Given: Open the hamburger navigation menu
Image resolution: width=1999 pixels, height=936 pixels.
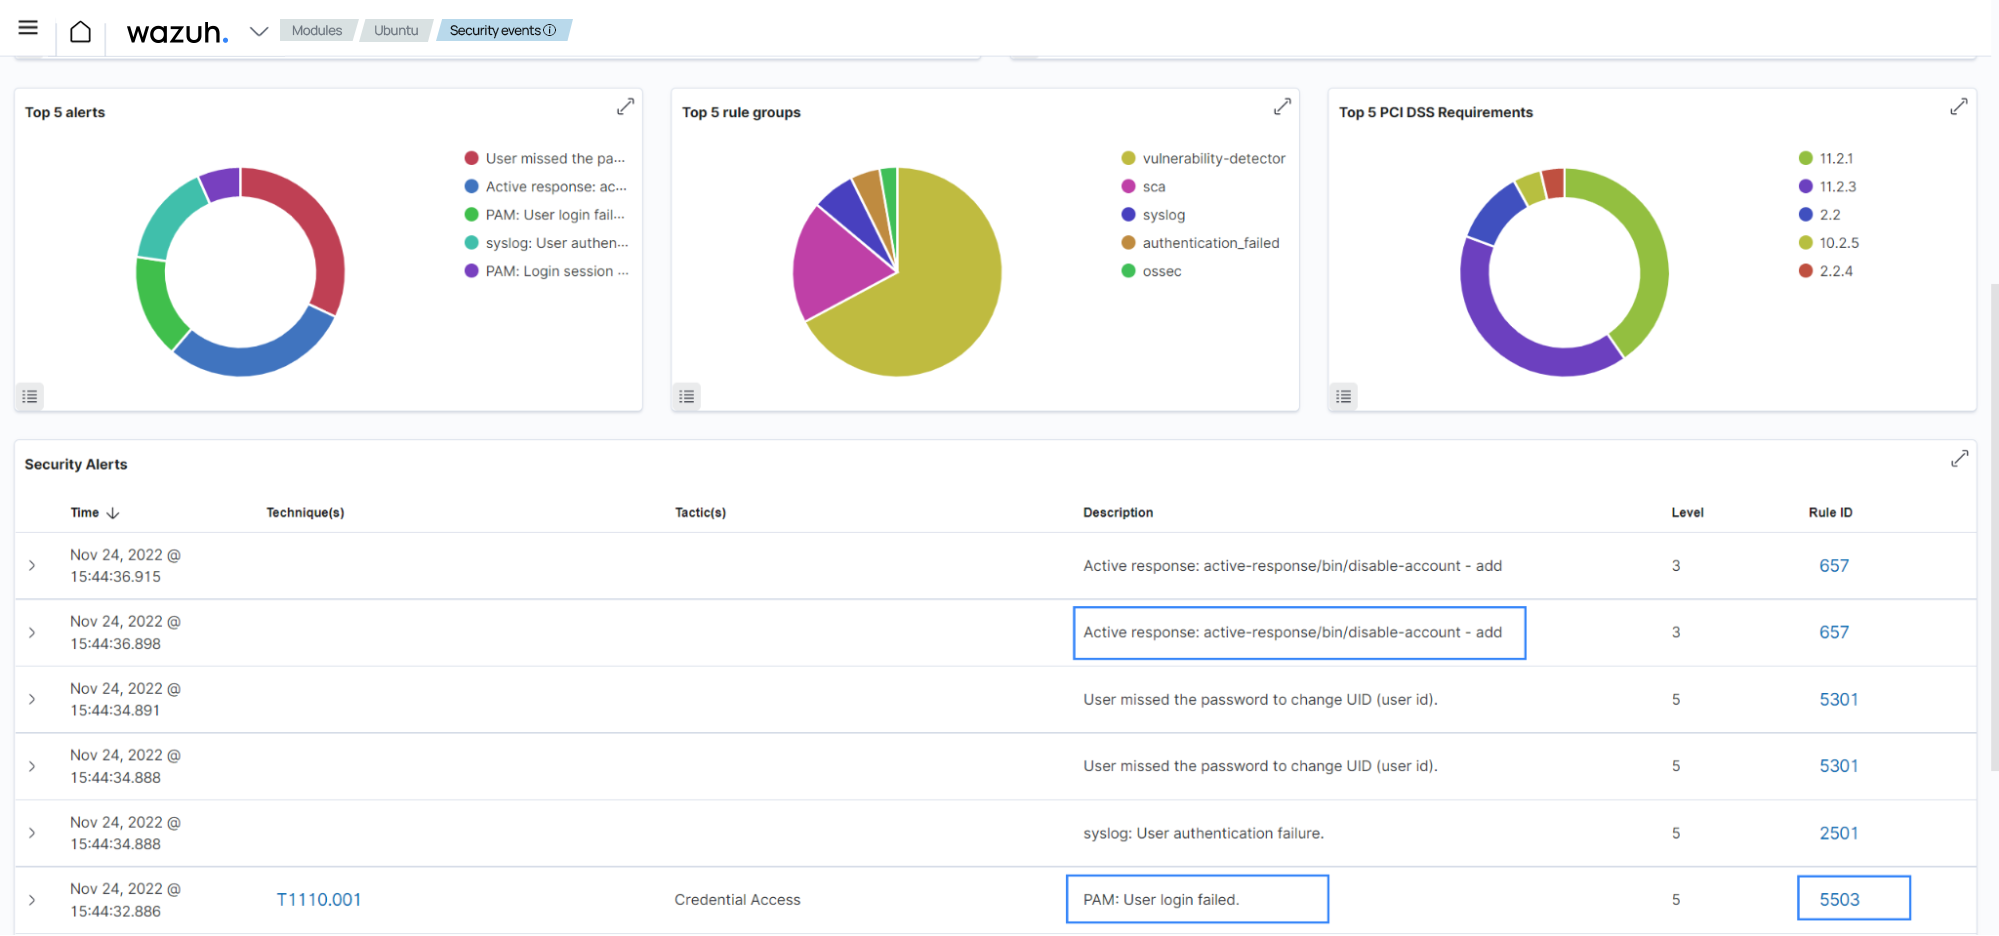Looking at the screenshot, I should pyautogui.click(x=28, y=28).
